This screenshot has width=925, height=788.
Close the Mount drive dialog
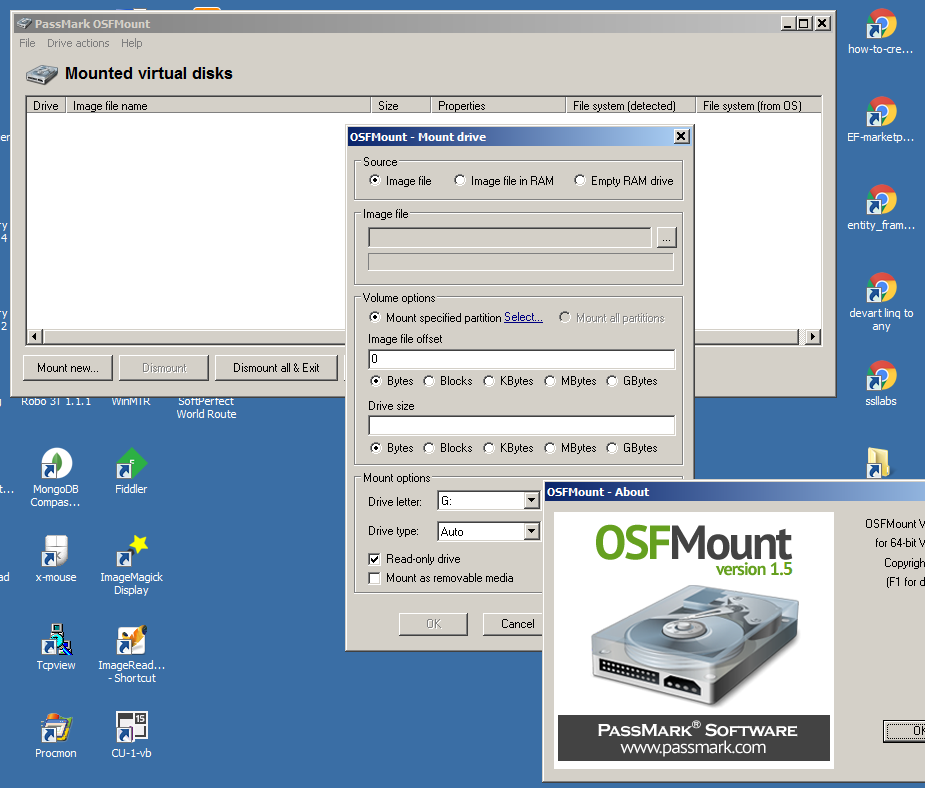tap(681, 136)
